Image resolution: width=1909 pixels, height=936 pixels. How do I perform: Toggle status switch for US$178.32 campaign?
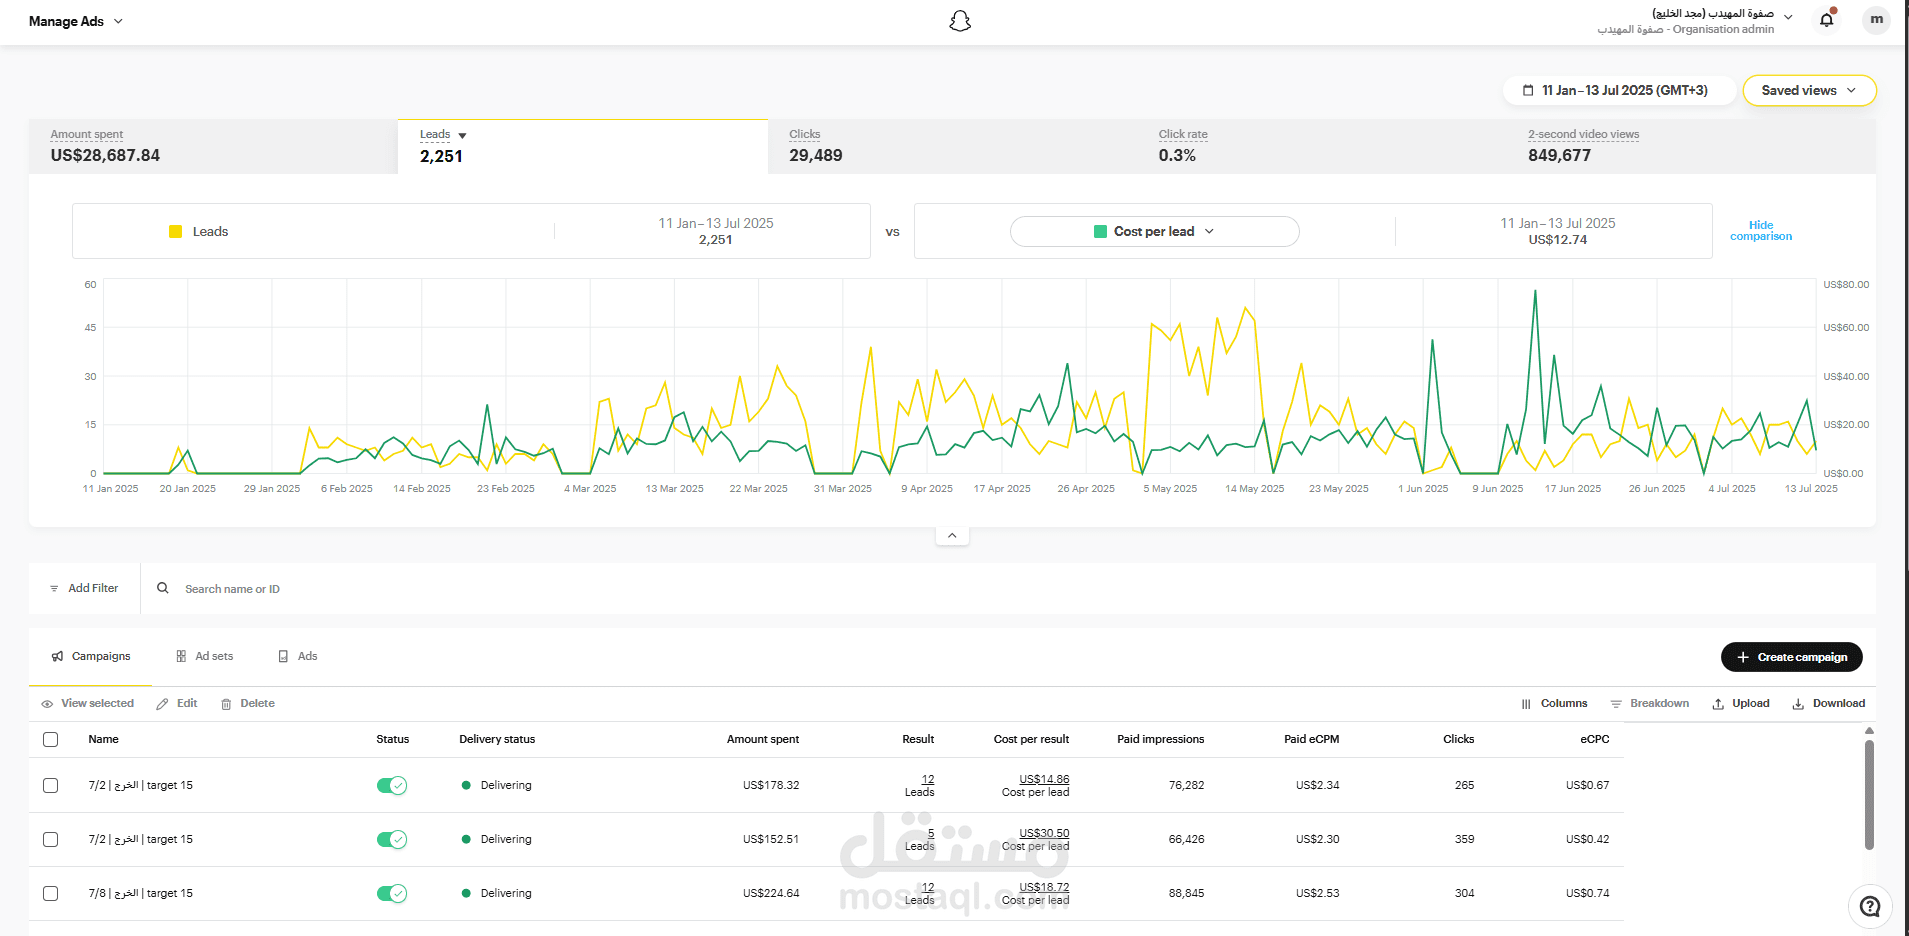tap(392, 785)
